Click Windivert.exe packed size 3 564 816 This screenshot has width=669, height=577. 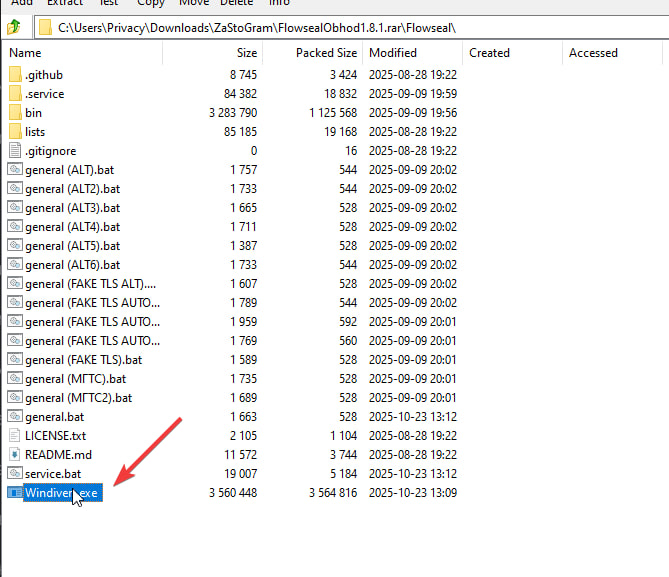(333, 492)
